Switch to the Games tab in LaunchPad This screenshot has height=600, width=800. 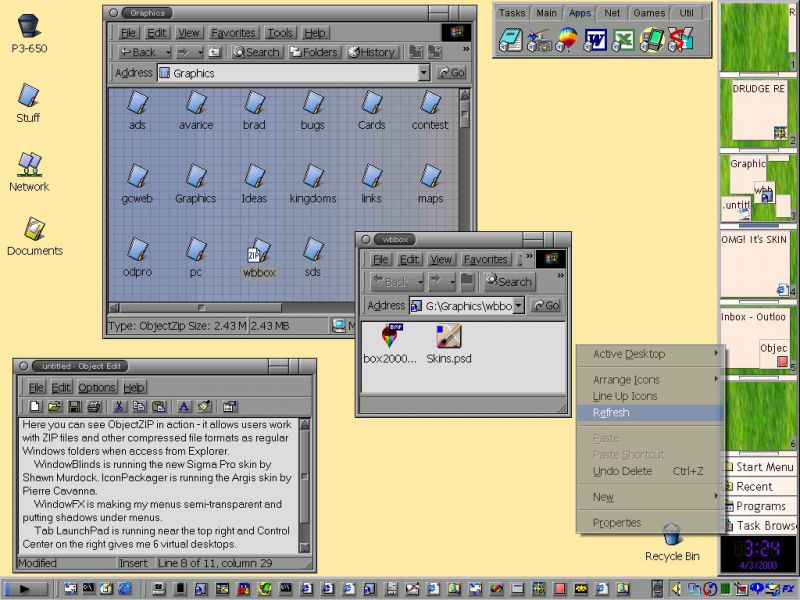click(x=648, y=13)
